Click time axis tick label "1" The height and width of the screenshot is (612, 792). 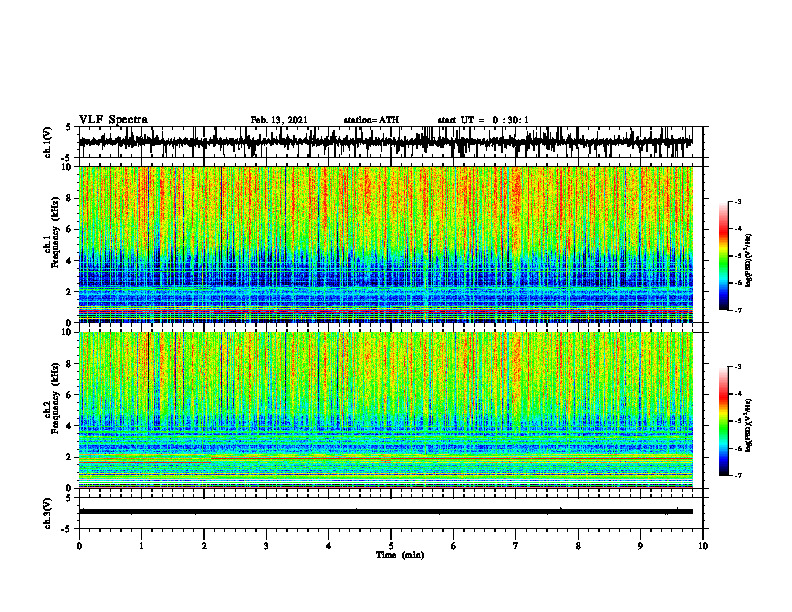click(x=141, y=546)
